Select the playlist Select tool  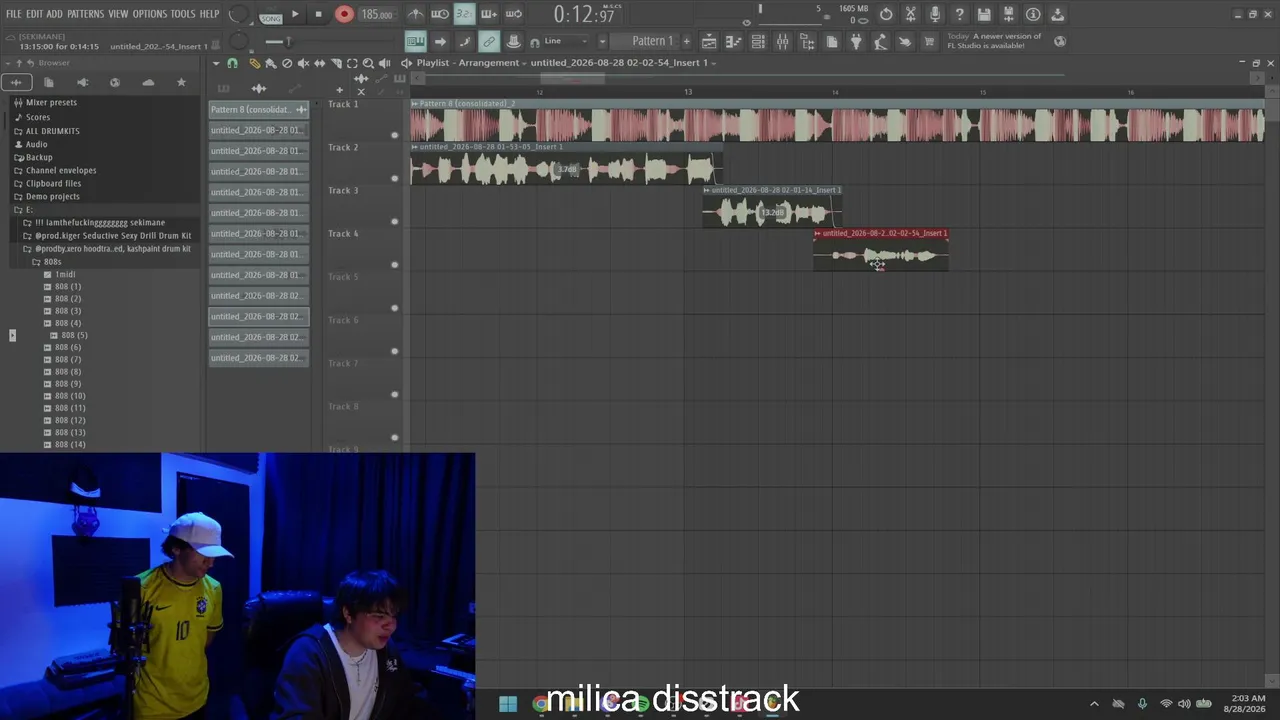point(352,63)
